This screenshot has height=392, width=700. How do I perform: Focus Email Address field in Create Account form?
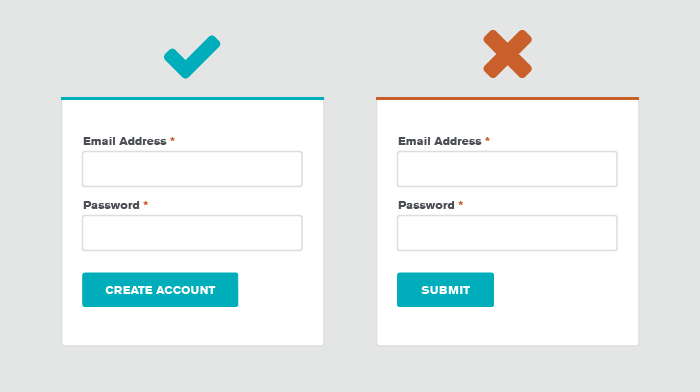point(192,169)
